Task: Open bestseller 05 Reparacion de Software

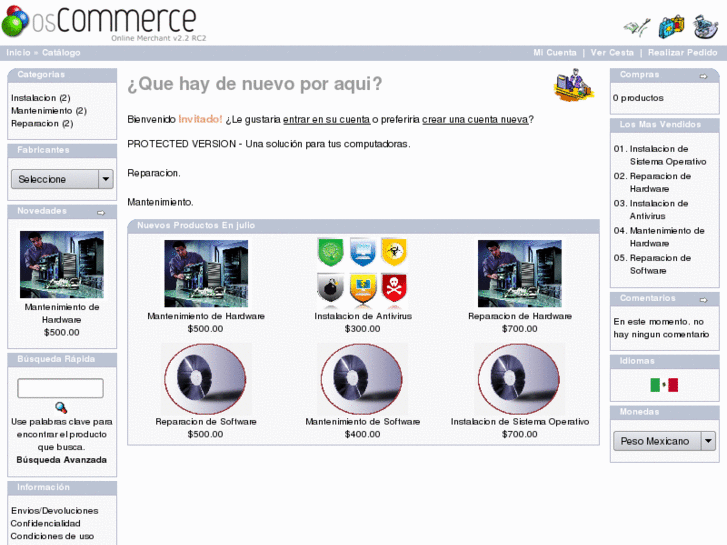Action: (660, 264)
